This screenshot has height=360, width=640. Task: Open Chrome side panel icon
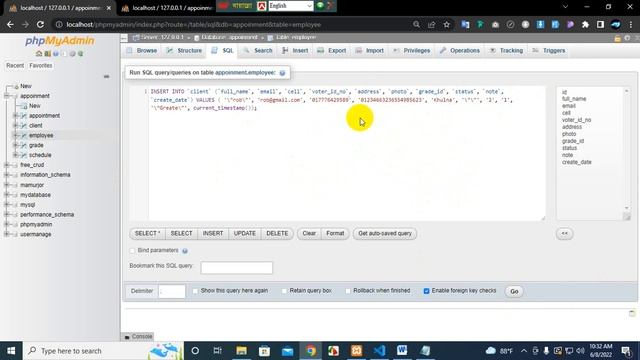coord(600,24)
